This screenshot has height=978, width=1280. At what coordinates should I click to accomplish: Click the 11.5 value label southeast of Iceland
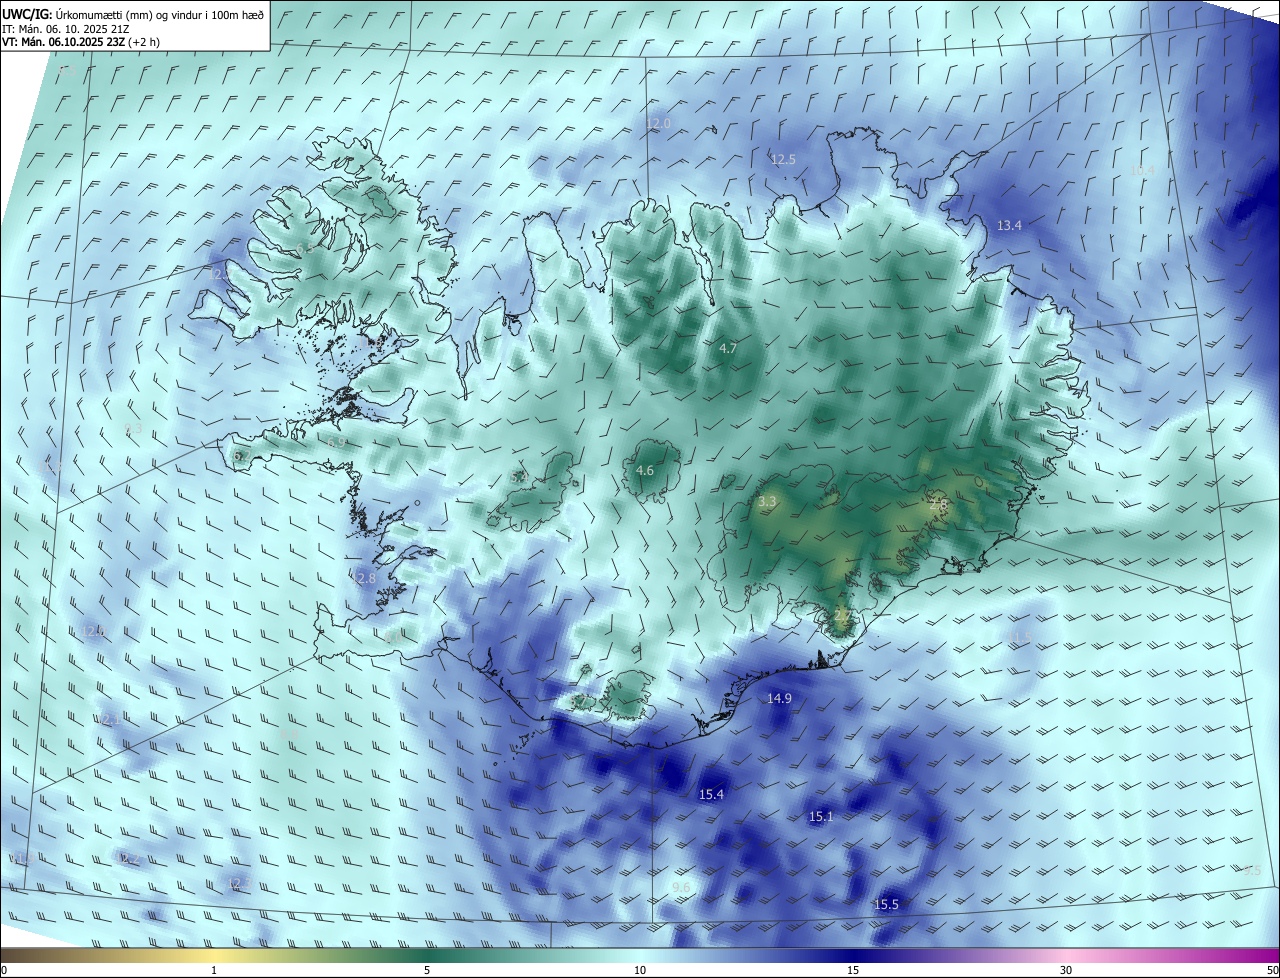click(x=1018, y=637)
